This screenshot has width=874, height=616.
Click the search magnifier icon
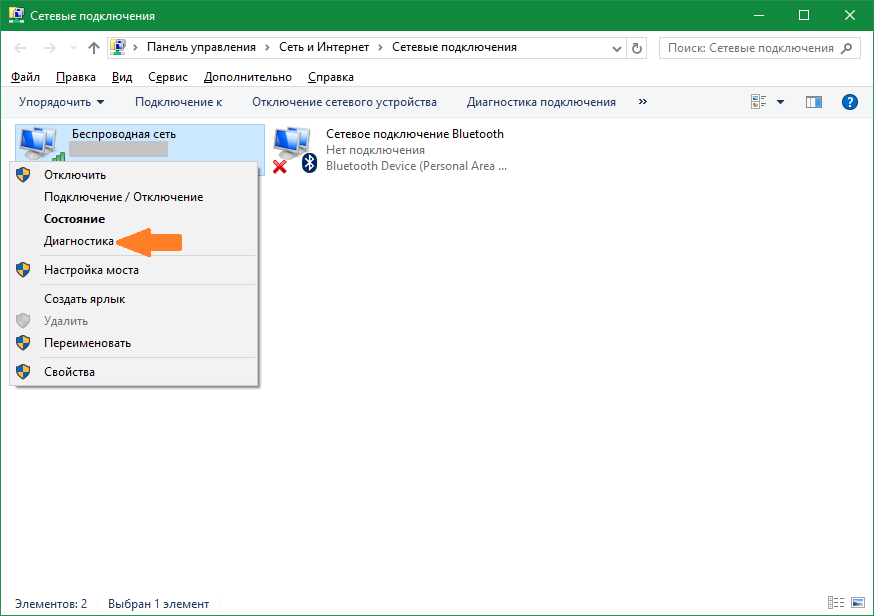click(847, 48)
